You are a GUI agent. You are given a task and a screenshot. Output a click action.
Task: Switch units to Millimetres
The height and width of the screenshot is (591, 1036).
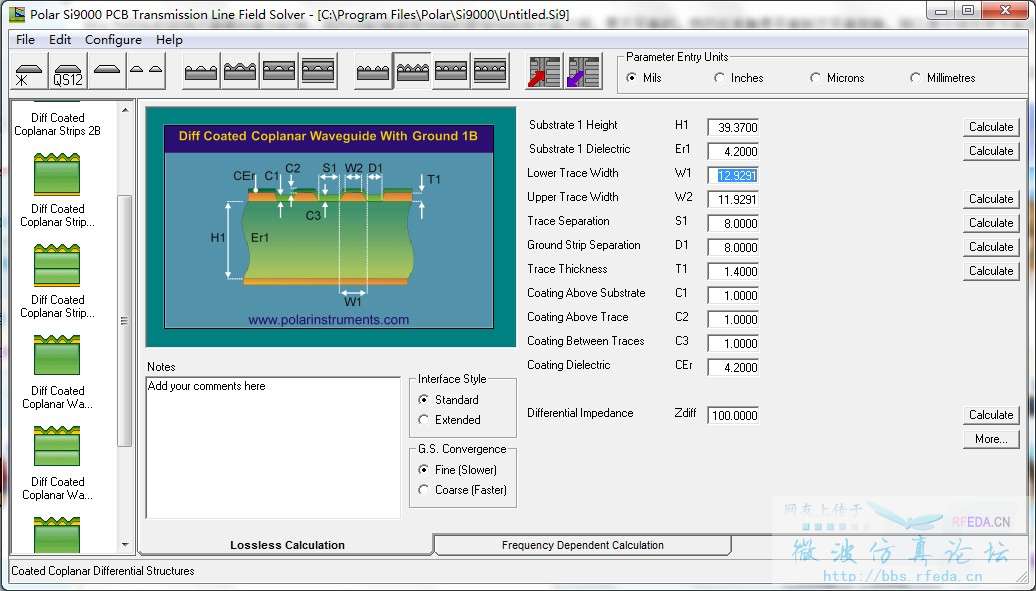click(916, 78)
